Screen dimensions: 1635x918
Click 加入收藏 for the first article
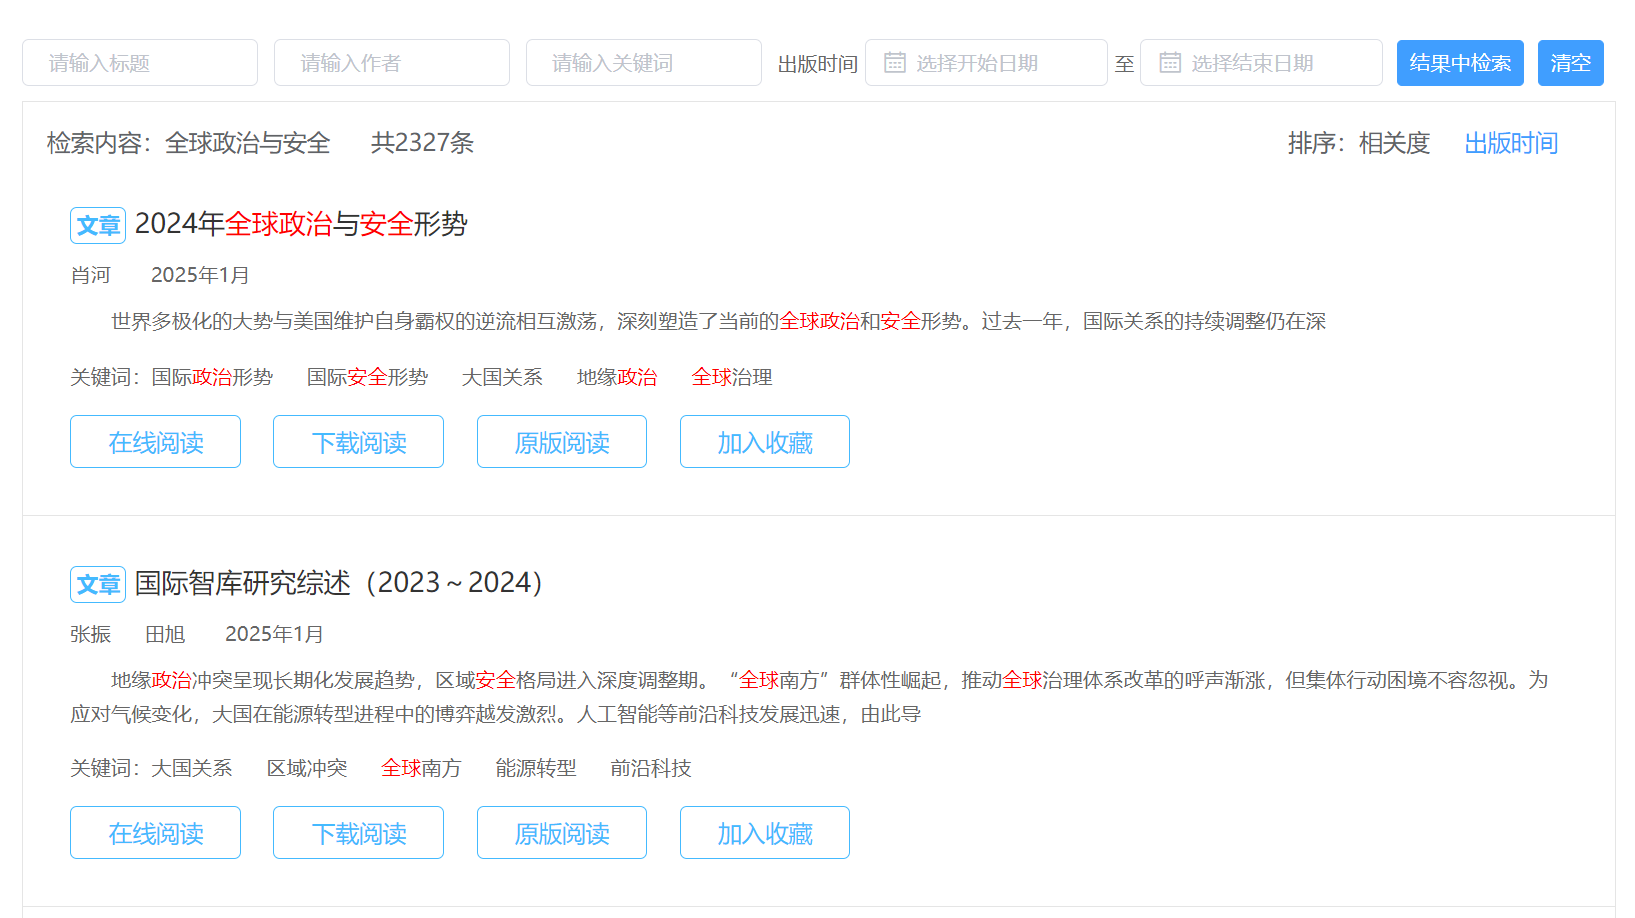pyautogui.click(x=764, y=442)
